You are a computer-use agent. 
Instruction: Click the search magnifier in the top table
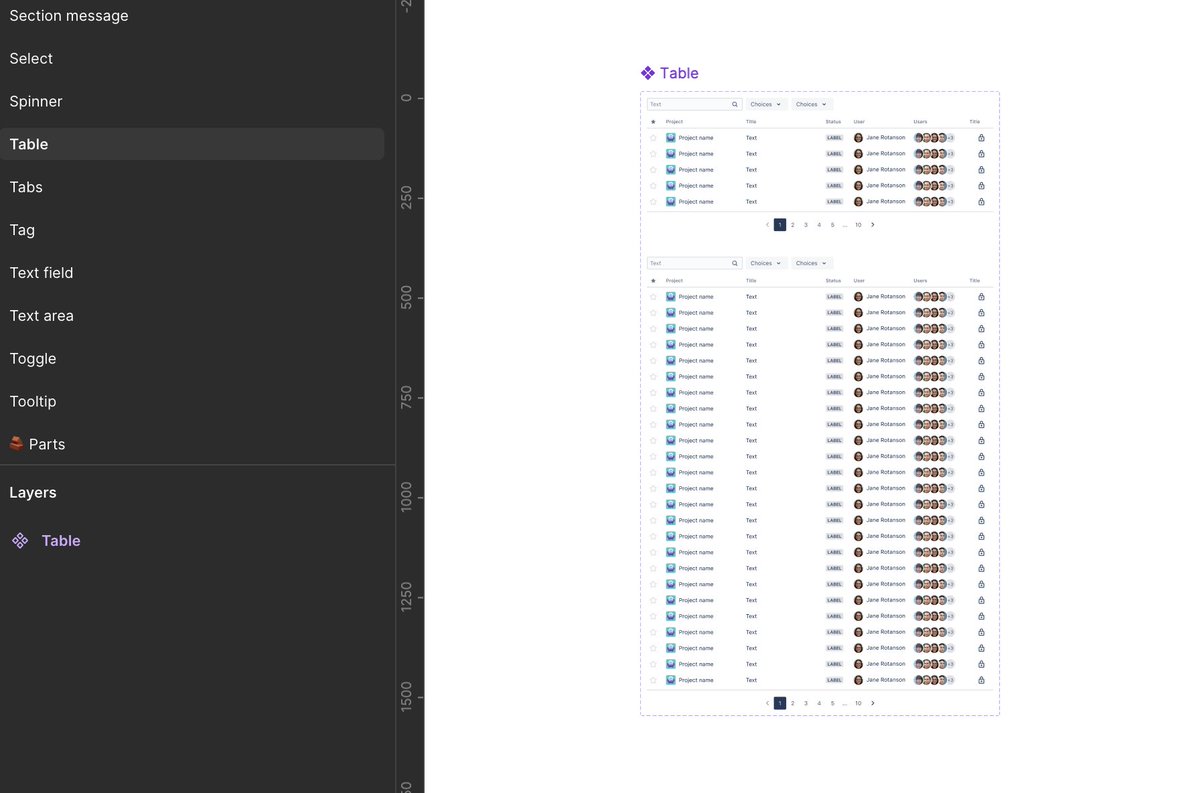pos(735,104)
